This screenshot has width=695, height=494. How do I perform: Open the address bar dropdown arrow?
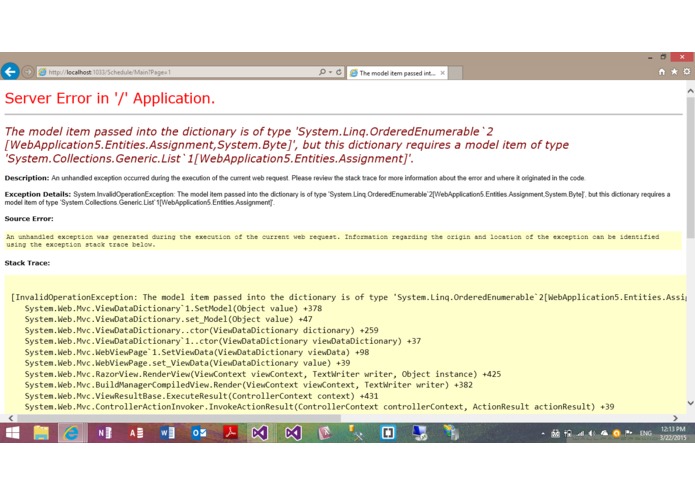pos(331,72)
